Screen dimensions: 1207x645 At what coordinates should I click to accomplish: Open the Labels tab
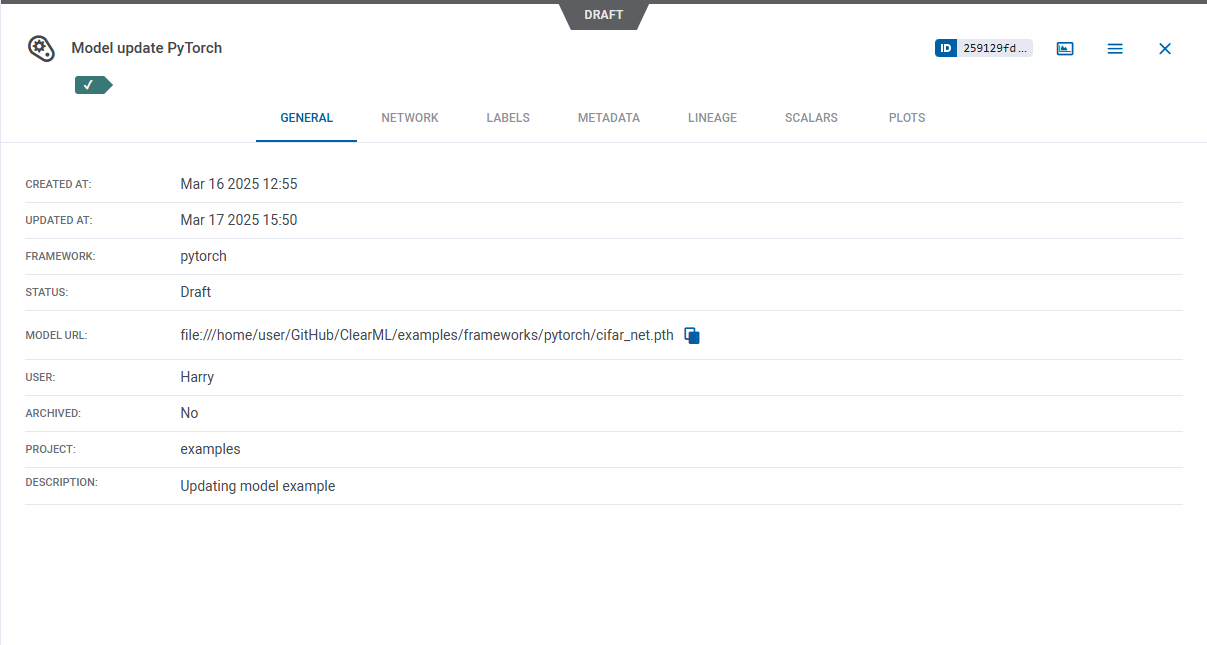[508, 118]
